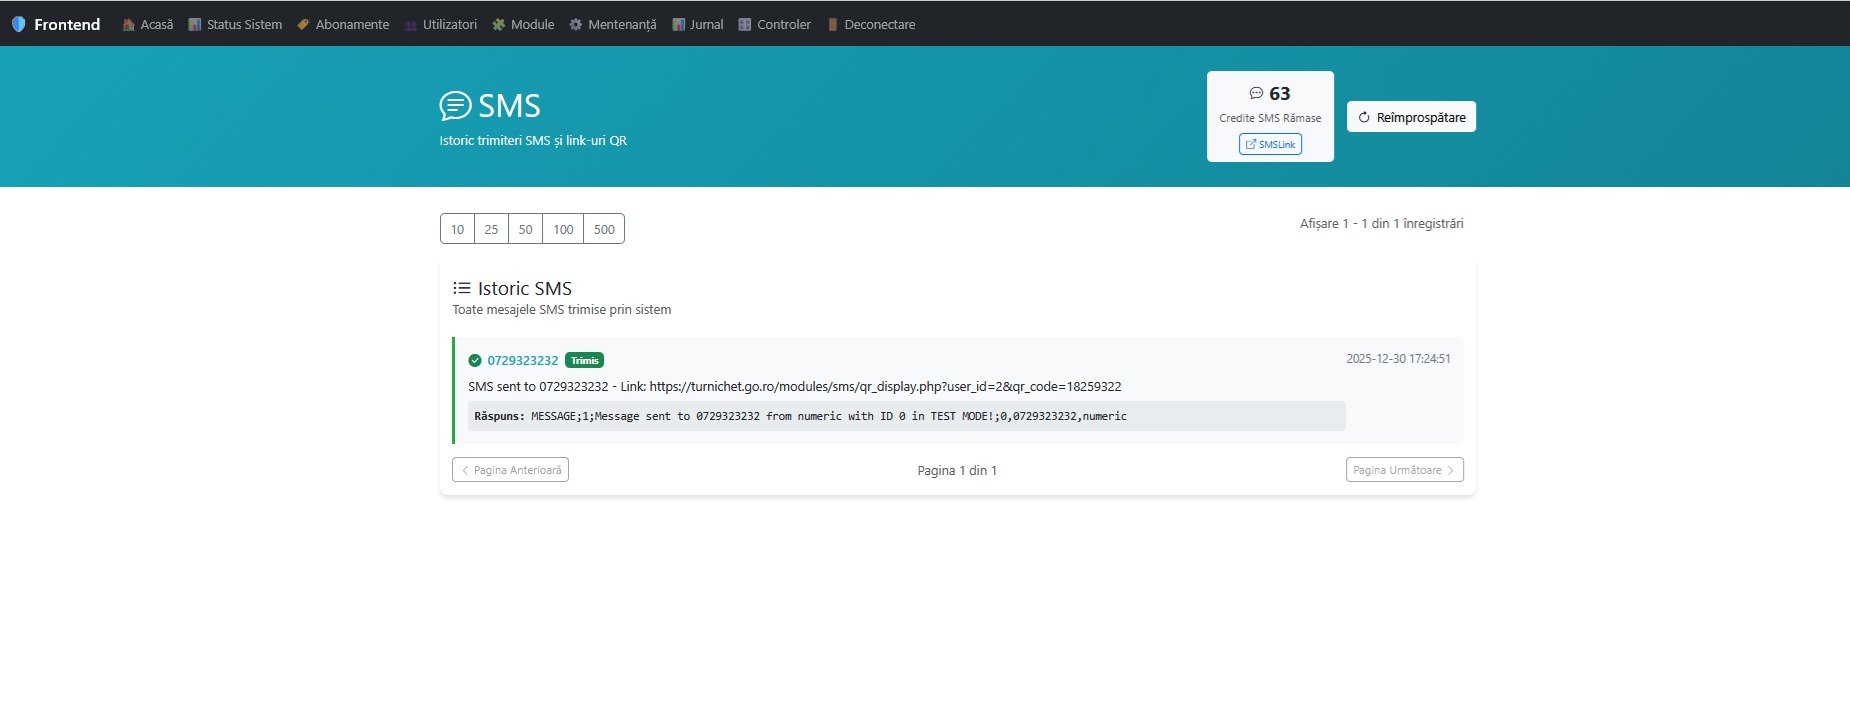Show 10 records per page
Viewport: 1850px width, 726px height.
457,229
